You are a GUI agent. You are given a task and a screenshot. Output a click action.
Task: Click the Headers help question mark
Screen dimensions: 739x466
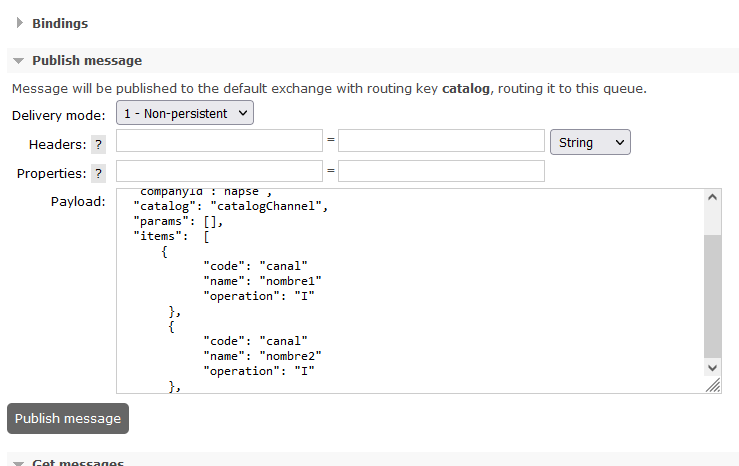[x=98, y=145]
